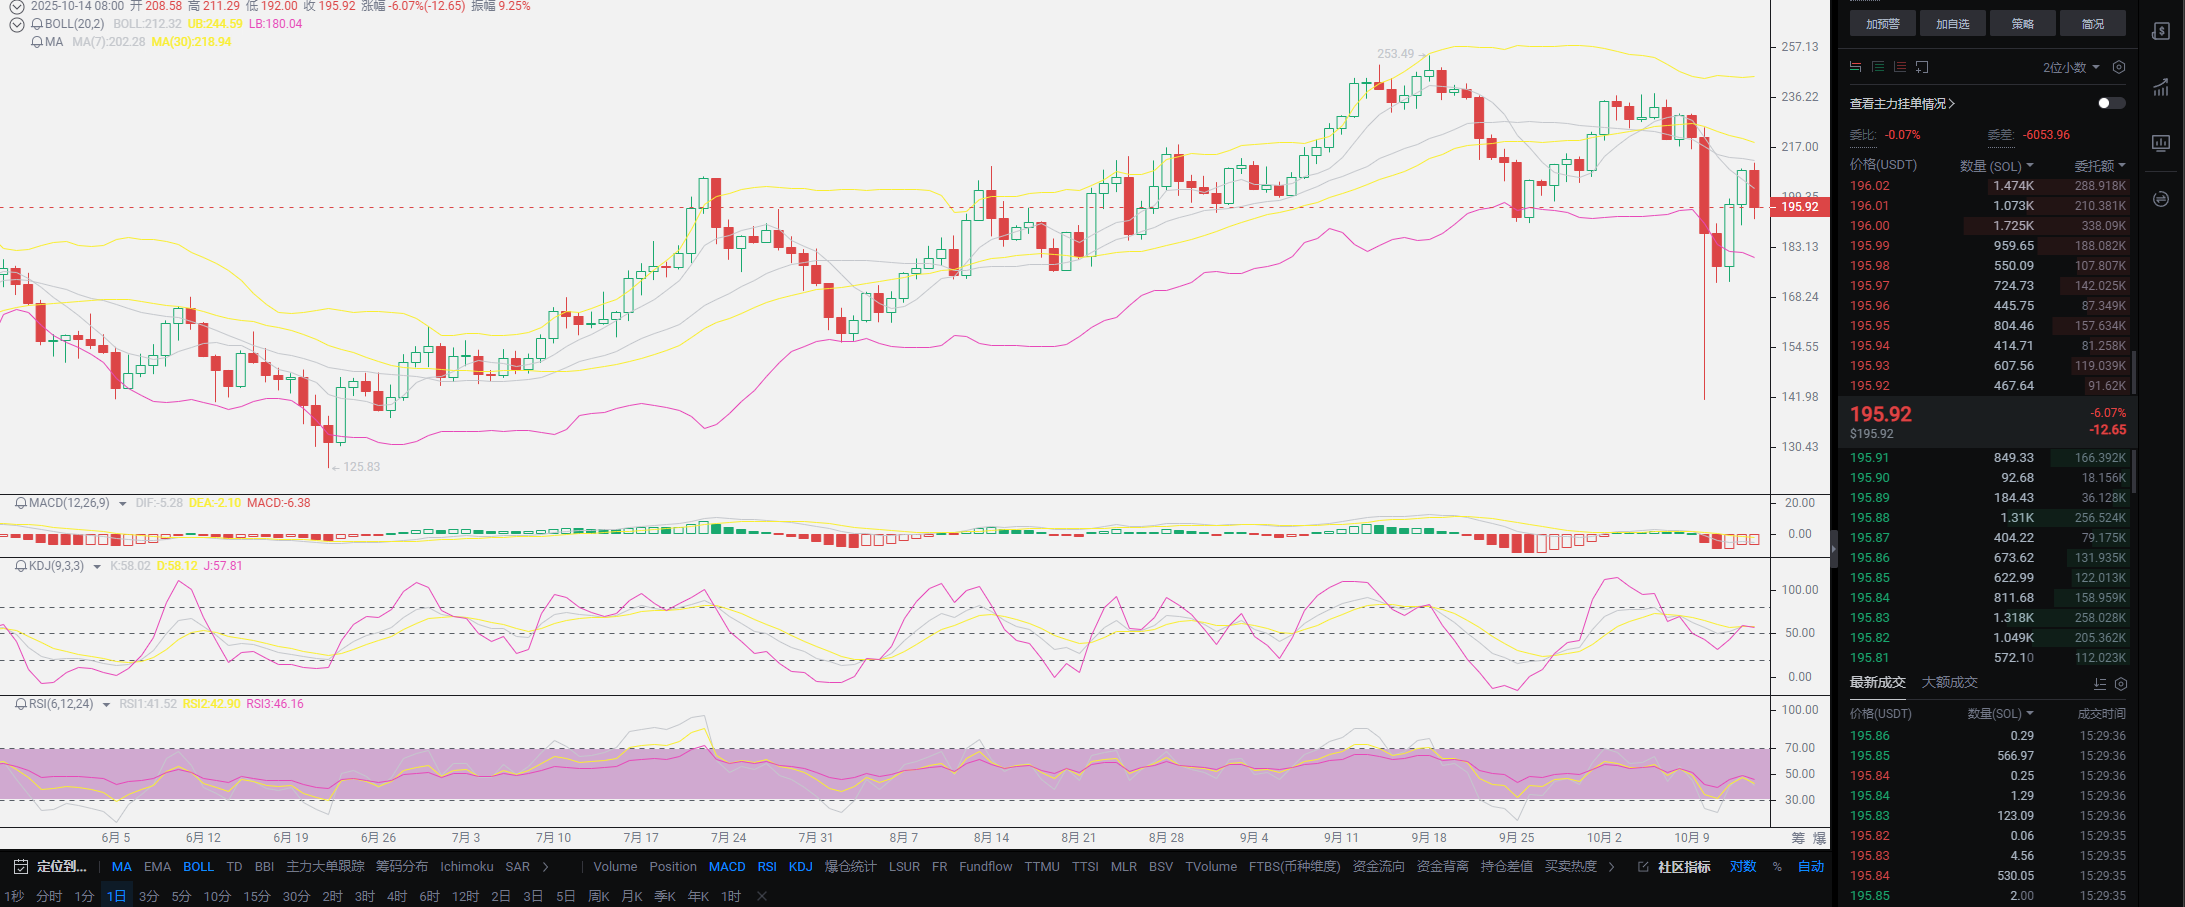Show sell orders only in order book
The height and width of the screenshot is (907, 2185).
click(x=1899, y=67)
